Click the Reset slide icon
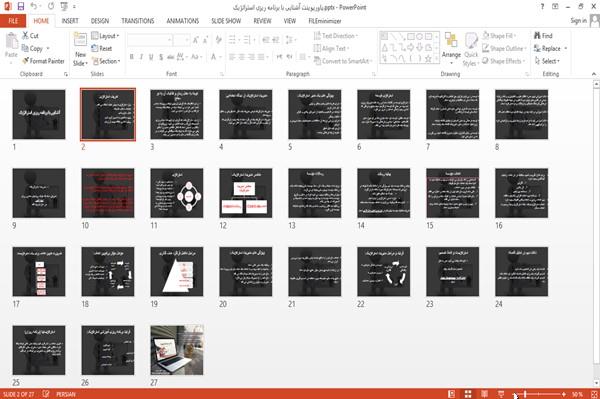The image size is (600, 399). click(95, 48)
